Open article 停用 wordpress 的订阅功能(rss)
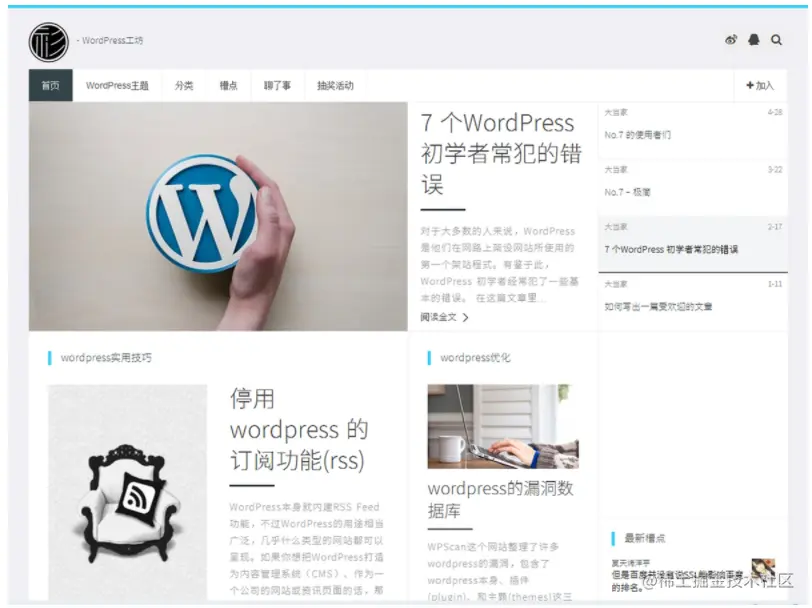812x608 pixels. [x=299, y=430]
